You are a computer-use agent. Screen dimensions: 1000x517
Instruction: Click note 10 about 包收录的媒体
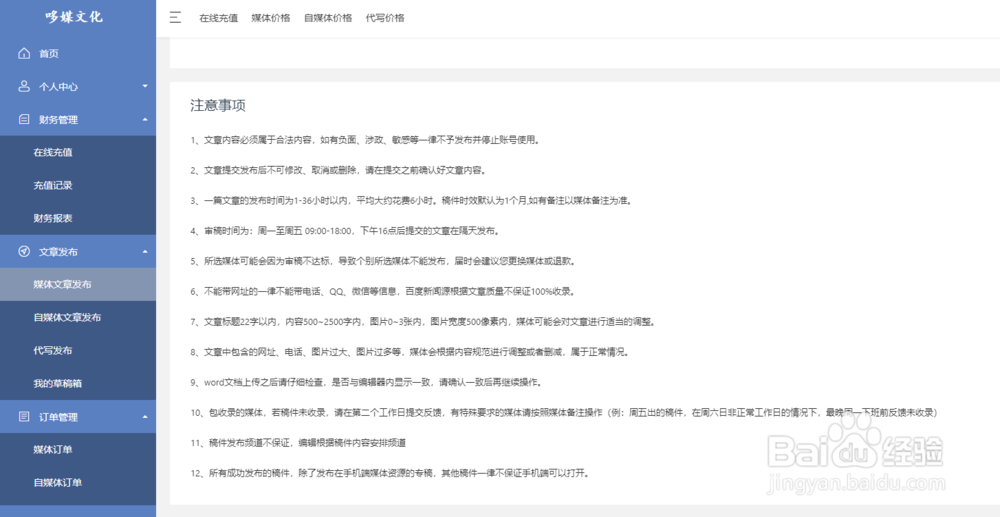pos(563,412)
